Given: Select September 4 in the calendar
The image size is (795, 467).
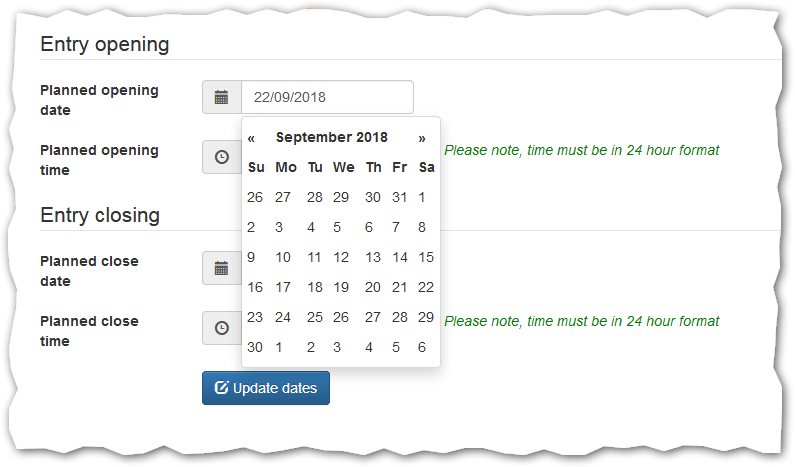Looking at the screenshot, I should point(313,227).
